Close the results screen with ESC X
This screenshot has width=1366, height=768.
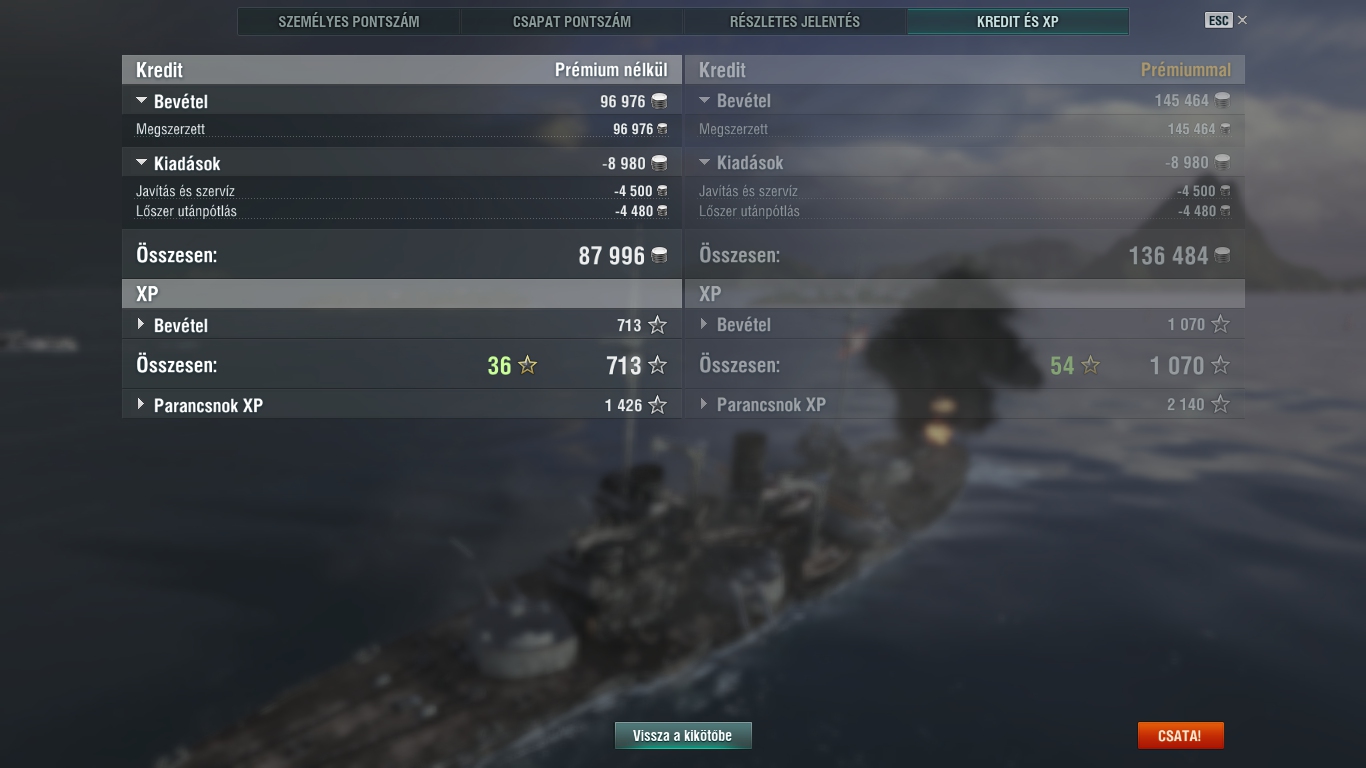(1227, 20)
